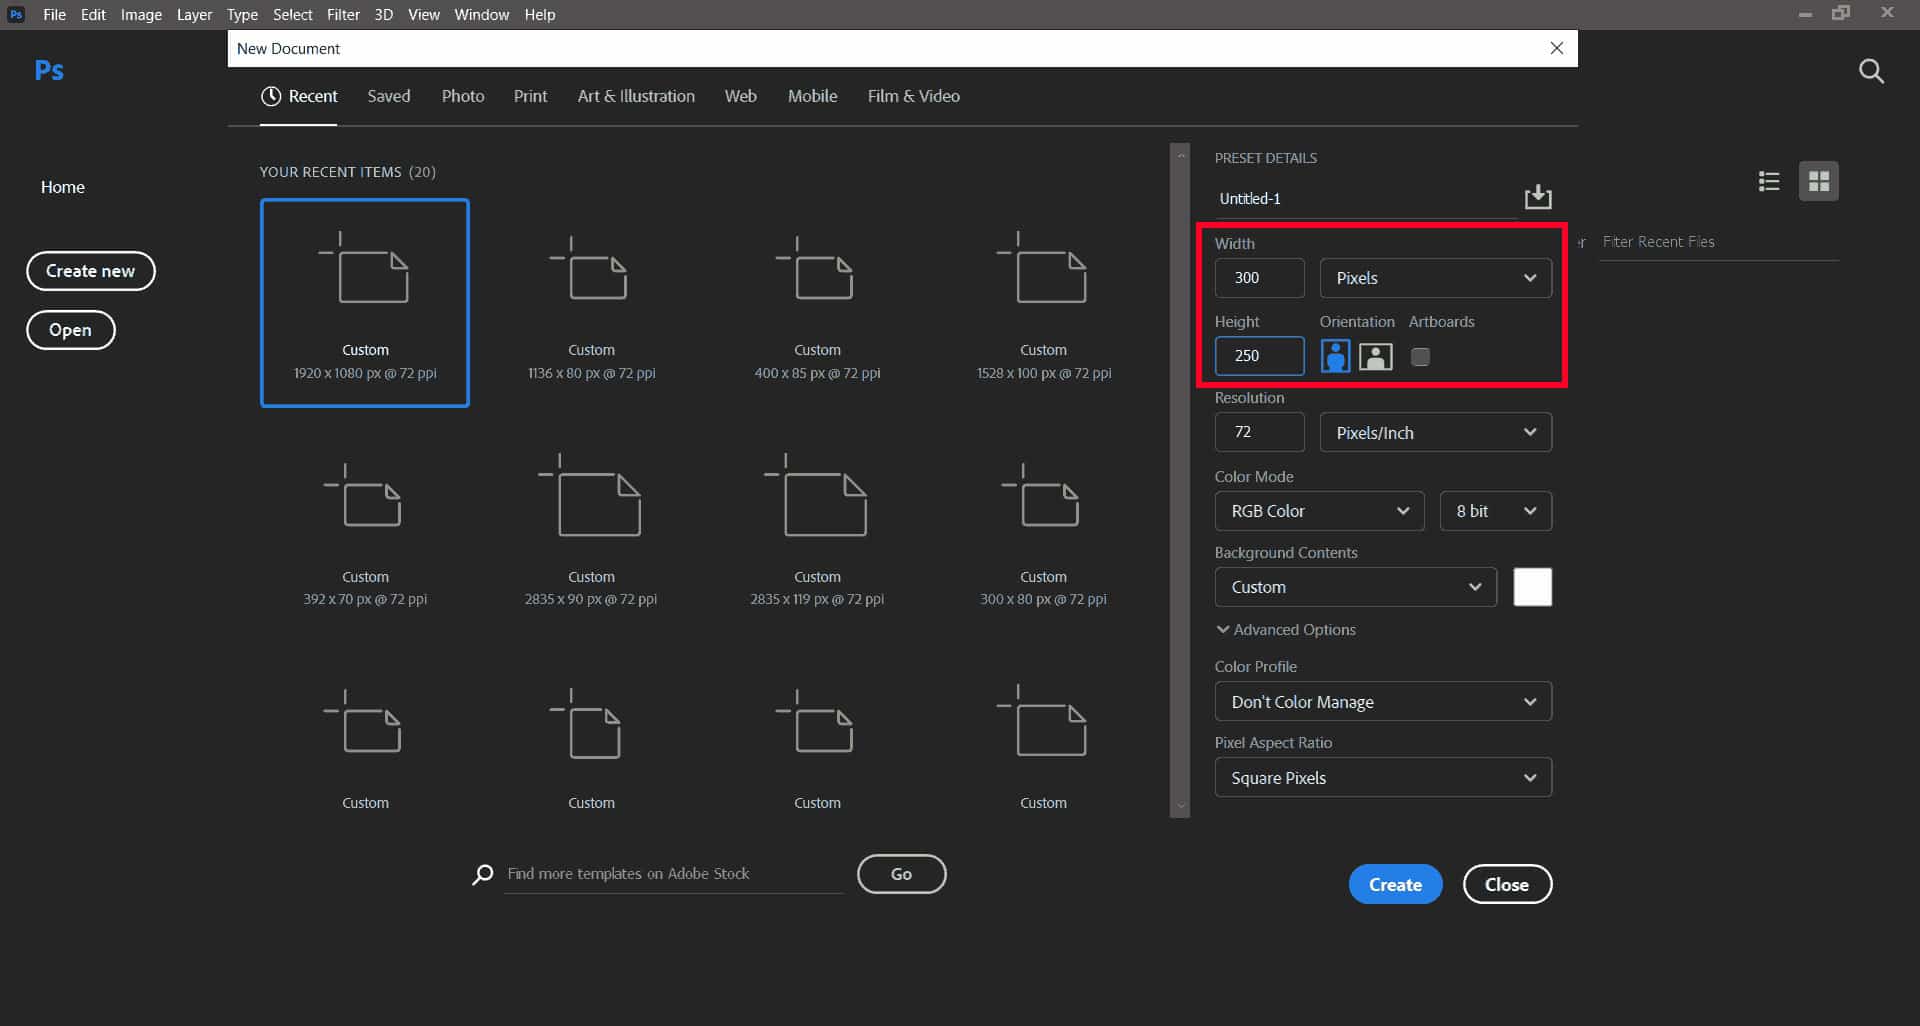Click the Go button
Screen dimensions: 1920x1026
click(901, 874)
